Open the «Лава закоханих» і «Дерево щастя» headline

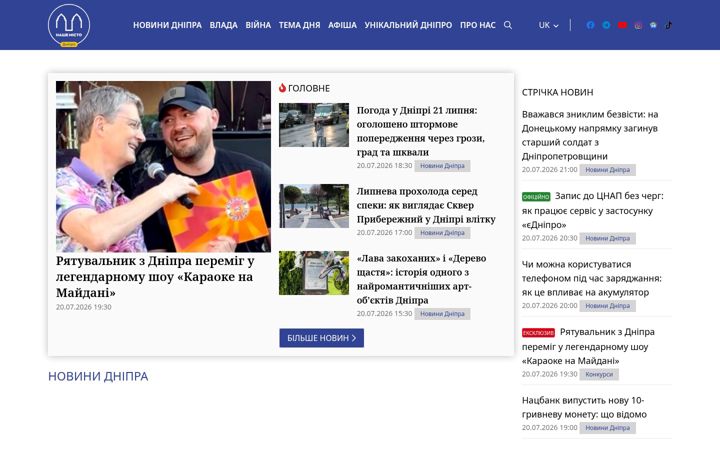pos(421,279)
